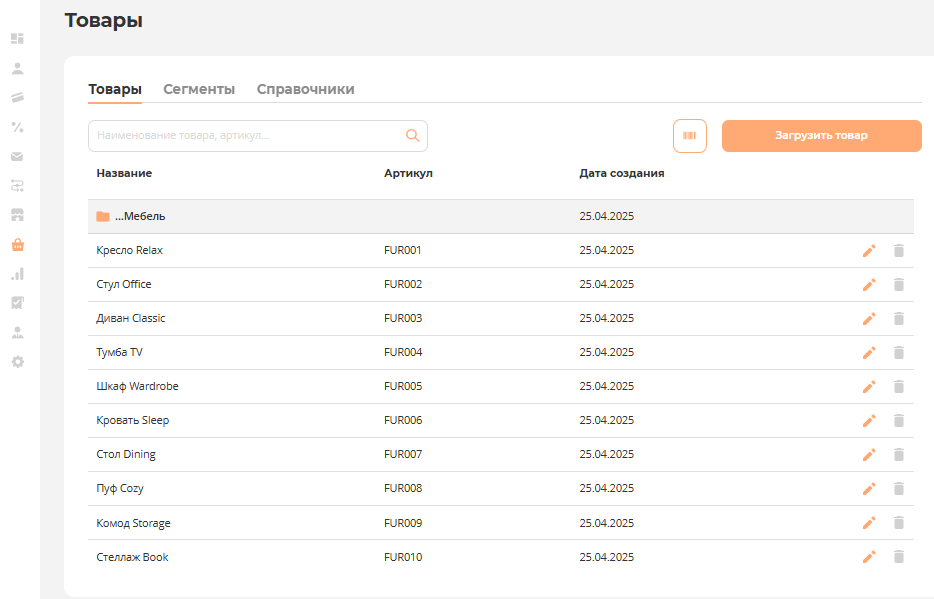Click the storefront icon in sidebar

tap(17, 215)
